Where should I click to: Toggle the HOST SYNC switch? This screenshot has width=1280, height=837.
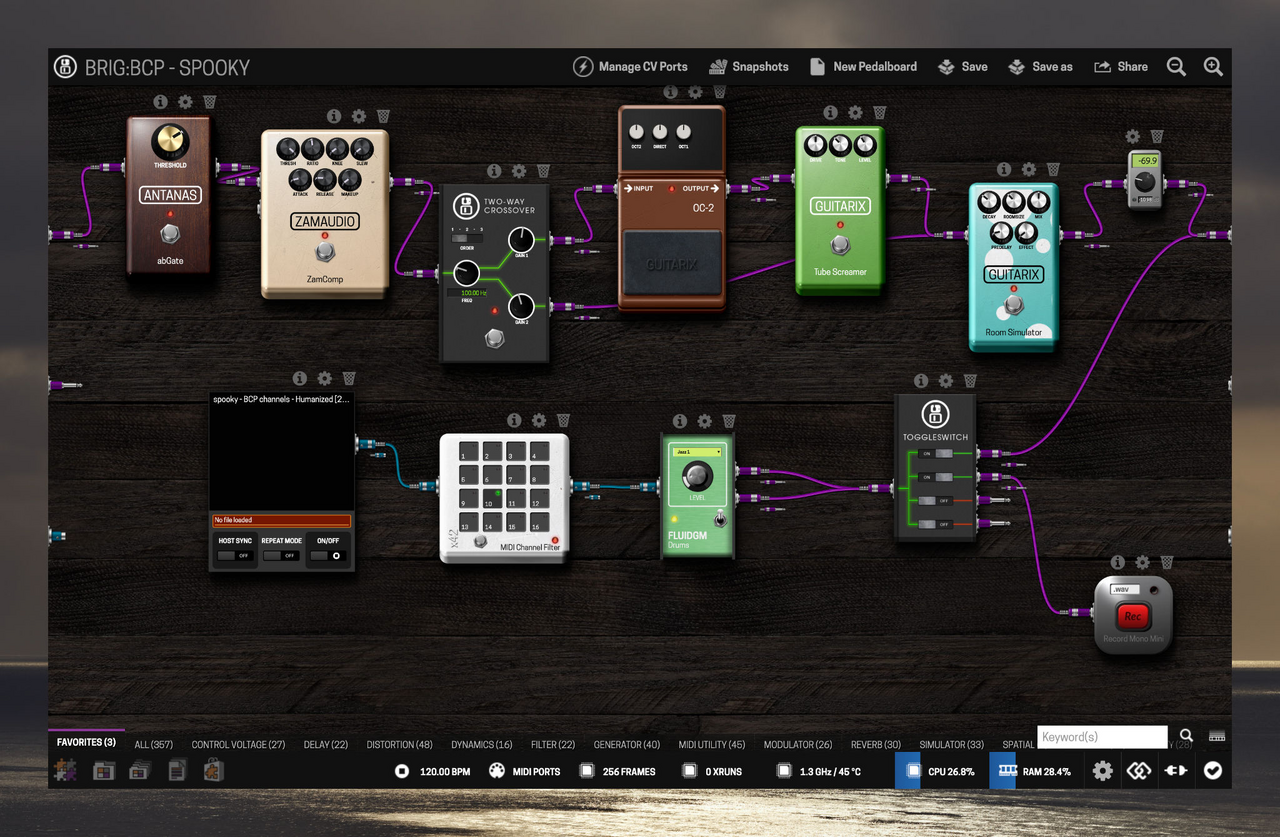pyautogui.click(x=236, y=555)
